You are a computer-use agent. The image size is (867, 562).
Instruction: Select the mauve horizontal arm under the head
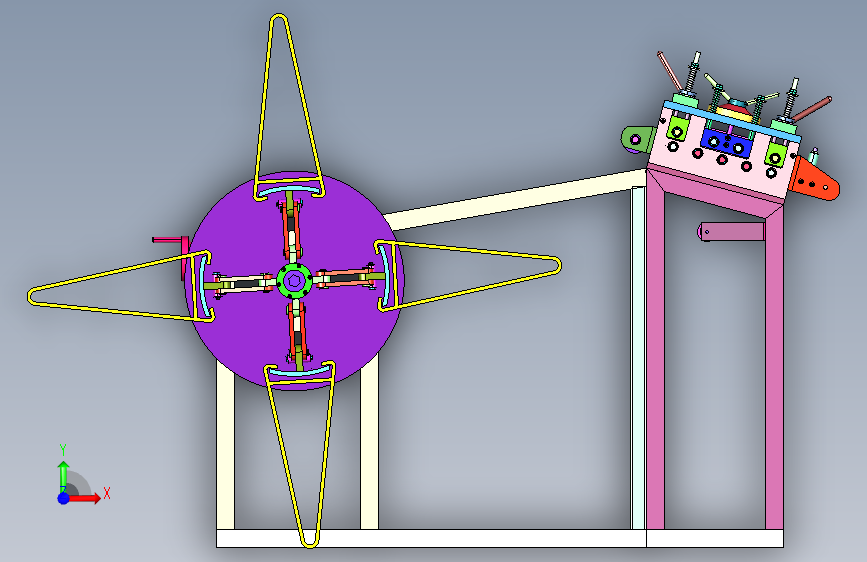731,231
